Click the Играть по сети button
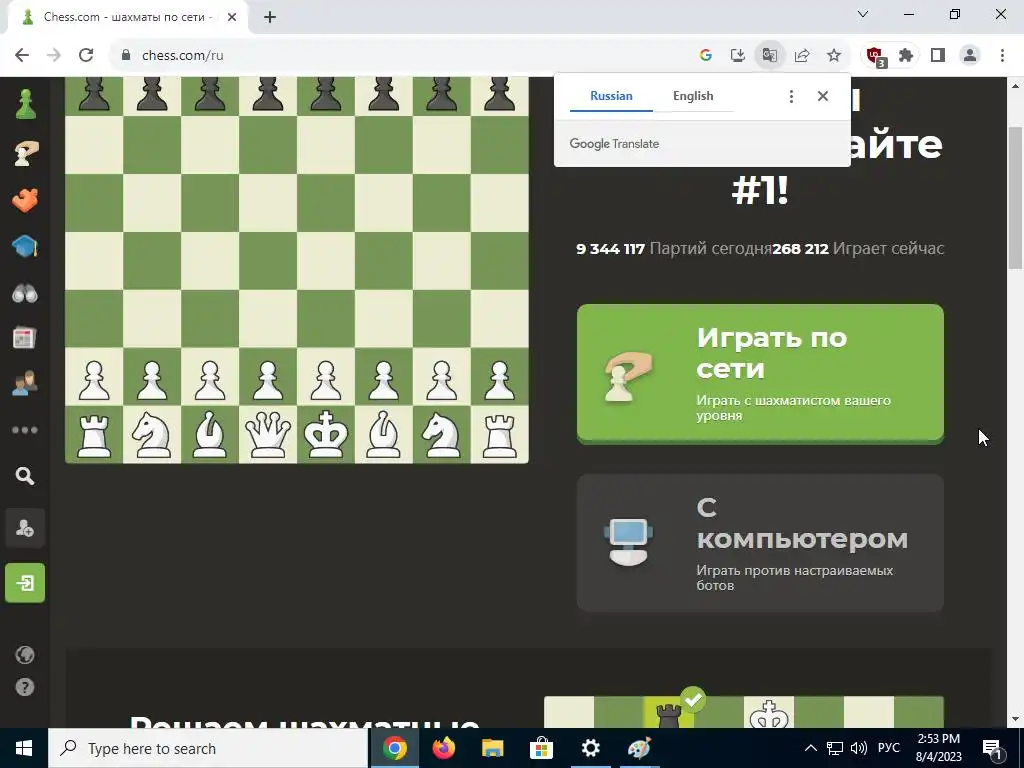 click(760, 374)
